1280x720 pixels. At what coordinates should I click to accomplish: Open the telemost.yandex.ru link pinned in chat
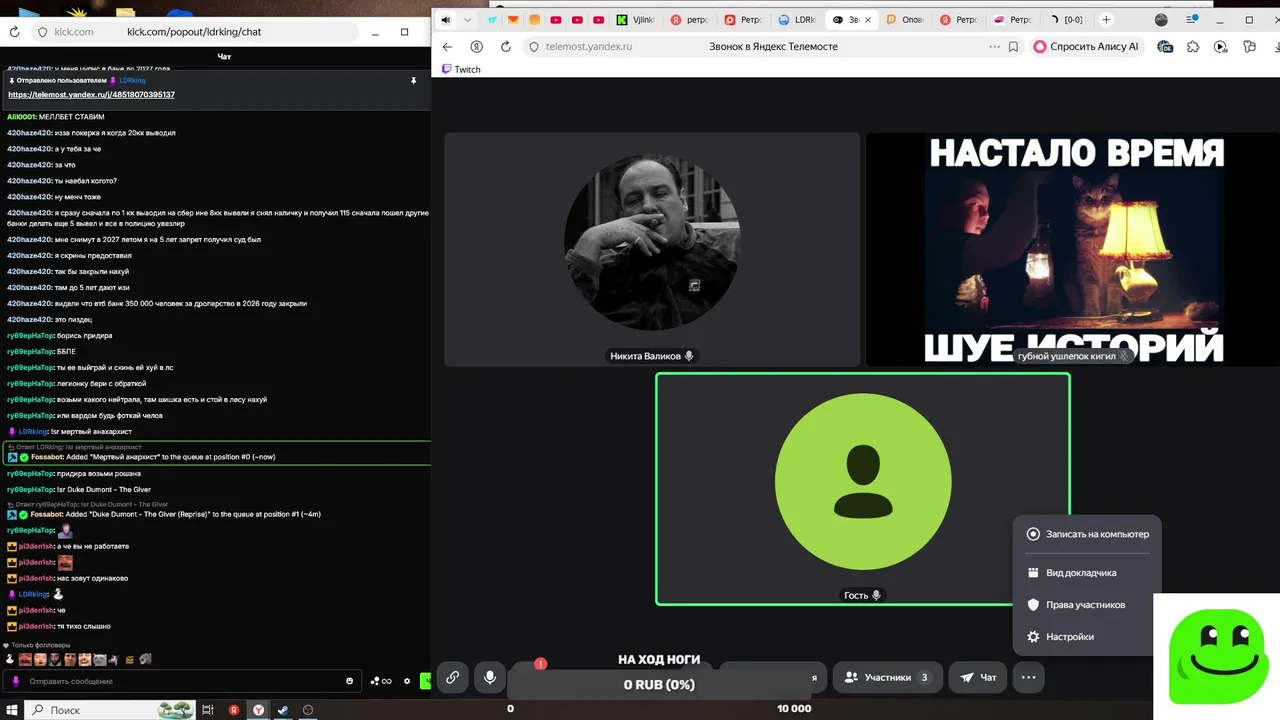pos(91,94)
